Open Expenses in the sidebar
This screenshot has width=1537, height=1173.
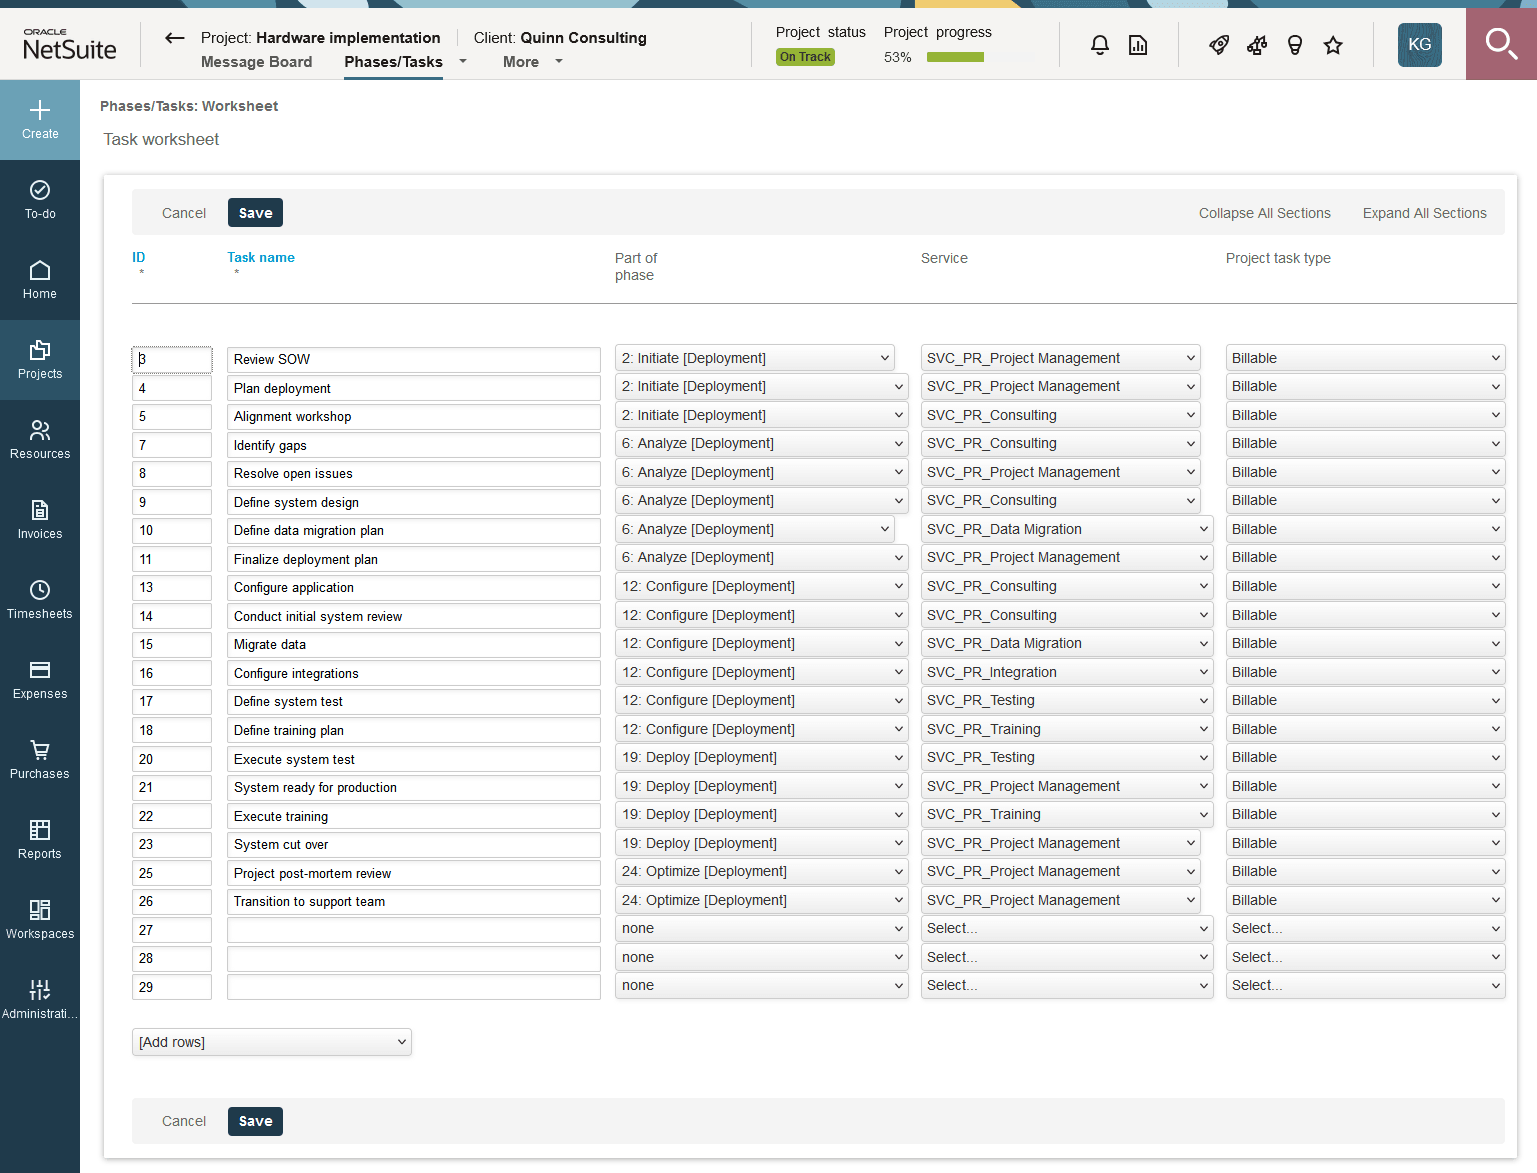pyautogui.click(x=40, y=680)
